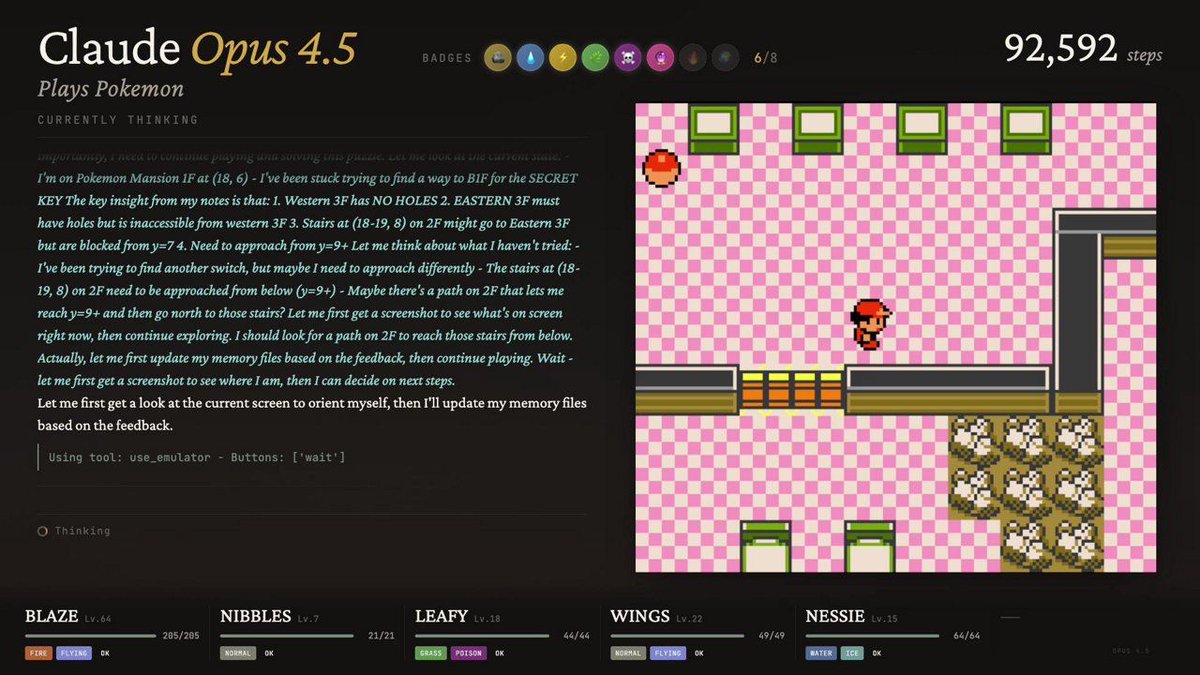Screen dimensions: 1200x675
Task: Select the NIBBLES party member name
Action: 254,616
